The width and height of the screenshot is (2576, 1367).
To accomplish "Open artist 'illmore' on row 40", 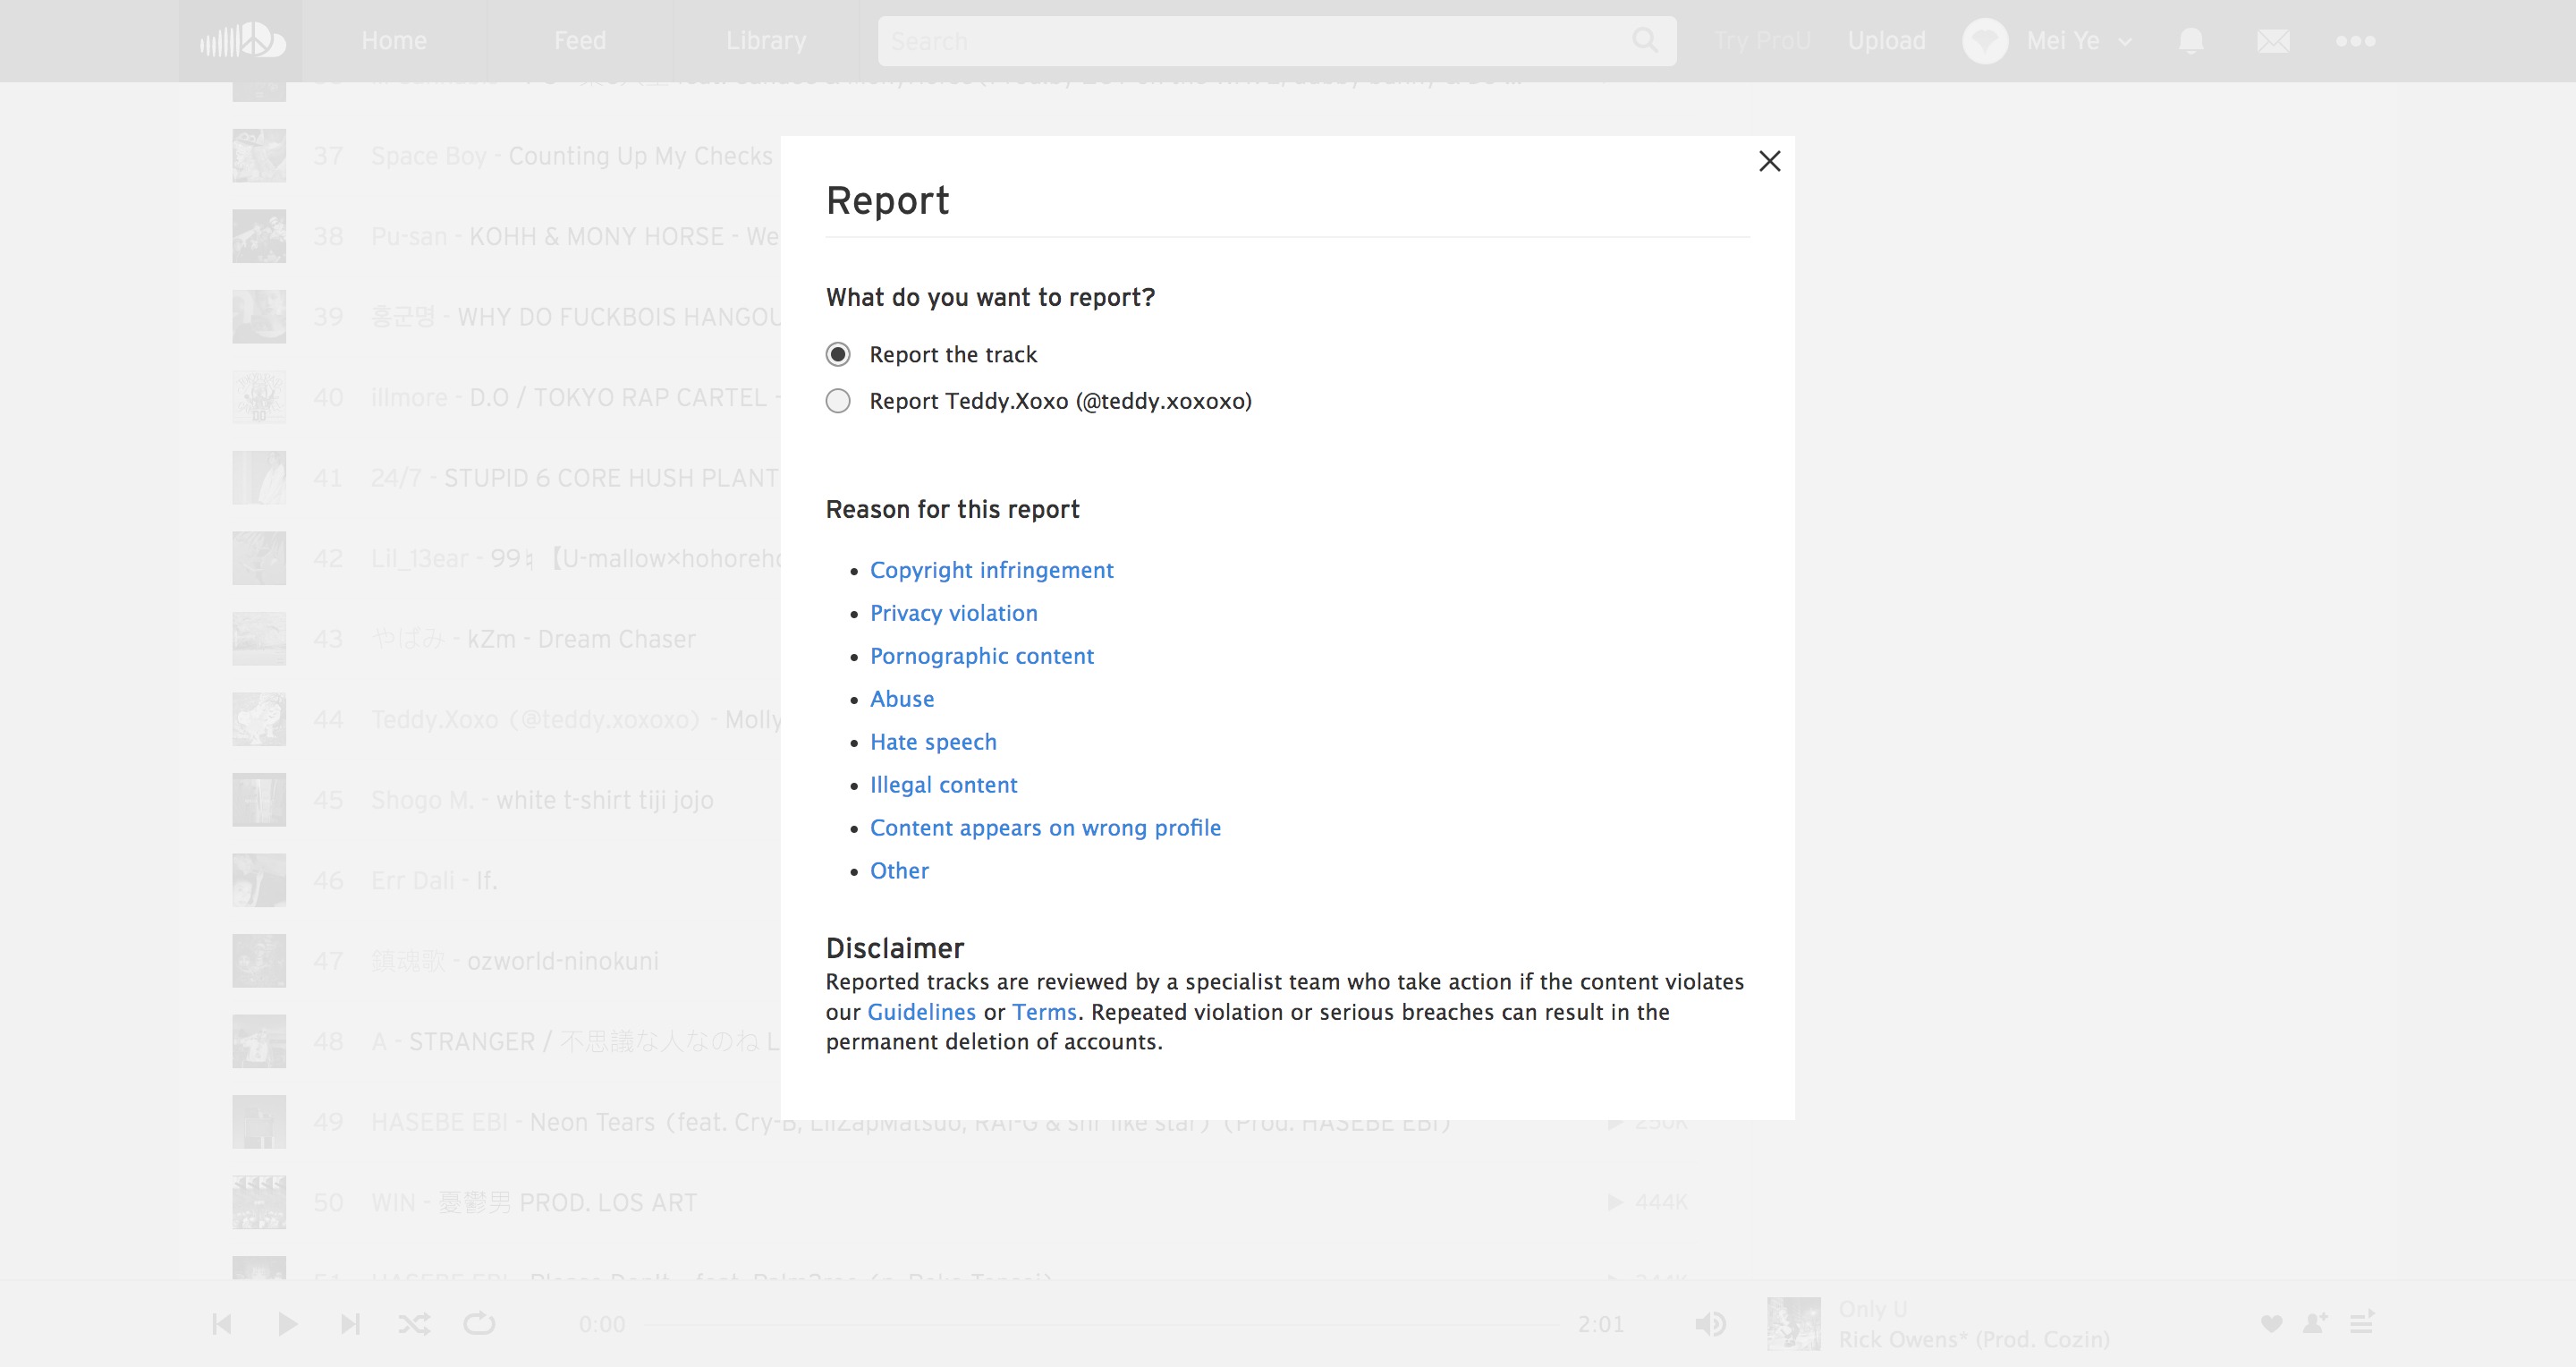I will coord(409,397).
